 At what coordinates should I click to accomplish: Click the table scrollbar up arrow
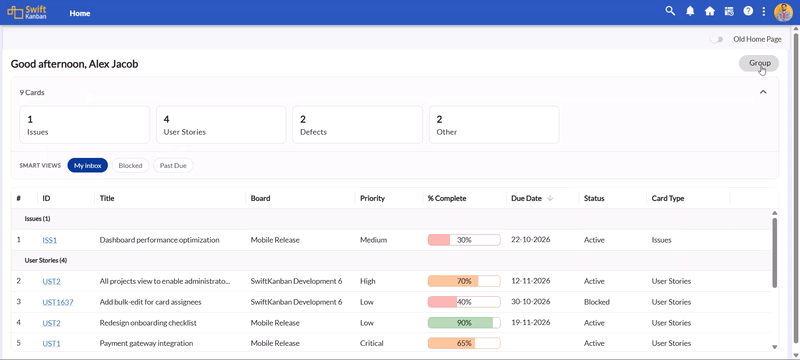(x=774, y=213)
